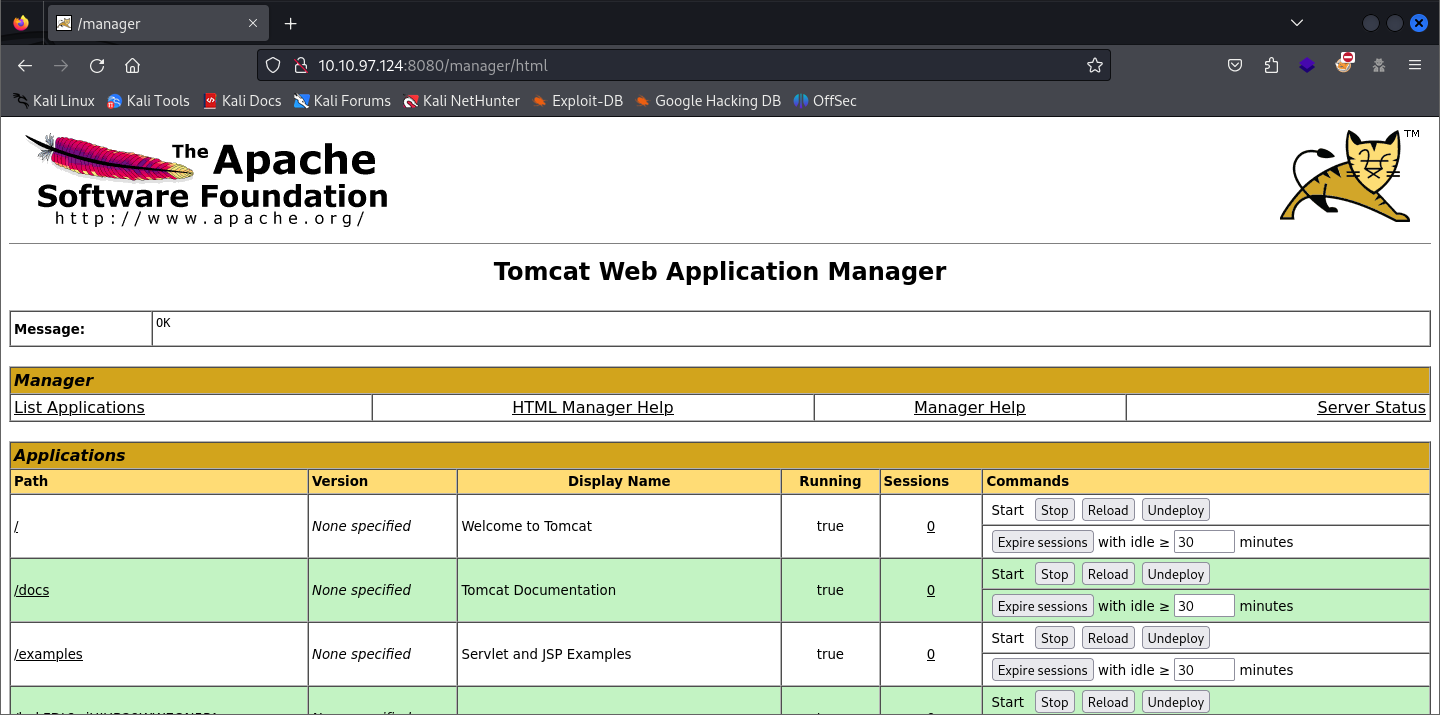The height and width of the screenshot is (715, 1440).
Task: Reload the /docs application
Action: pyautogui.click(x=1108, y=574)
